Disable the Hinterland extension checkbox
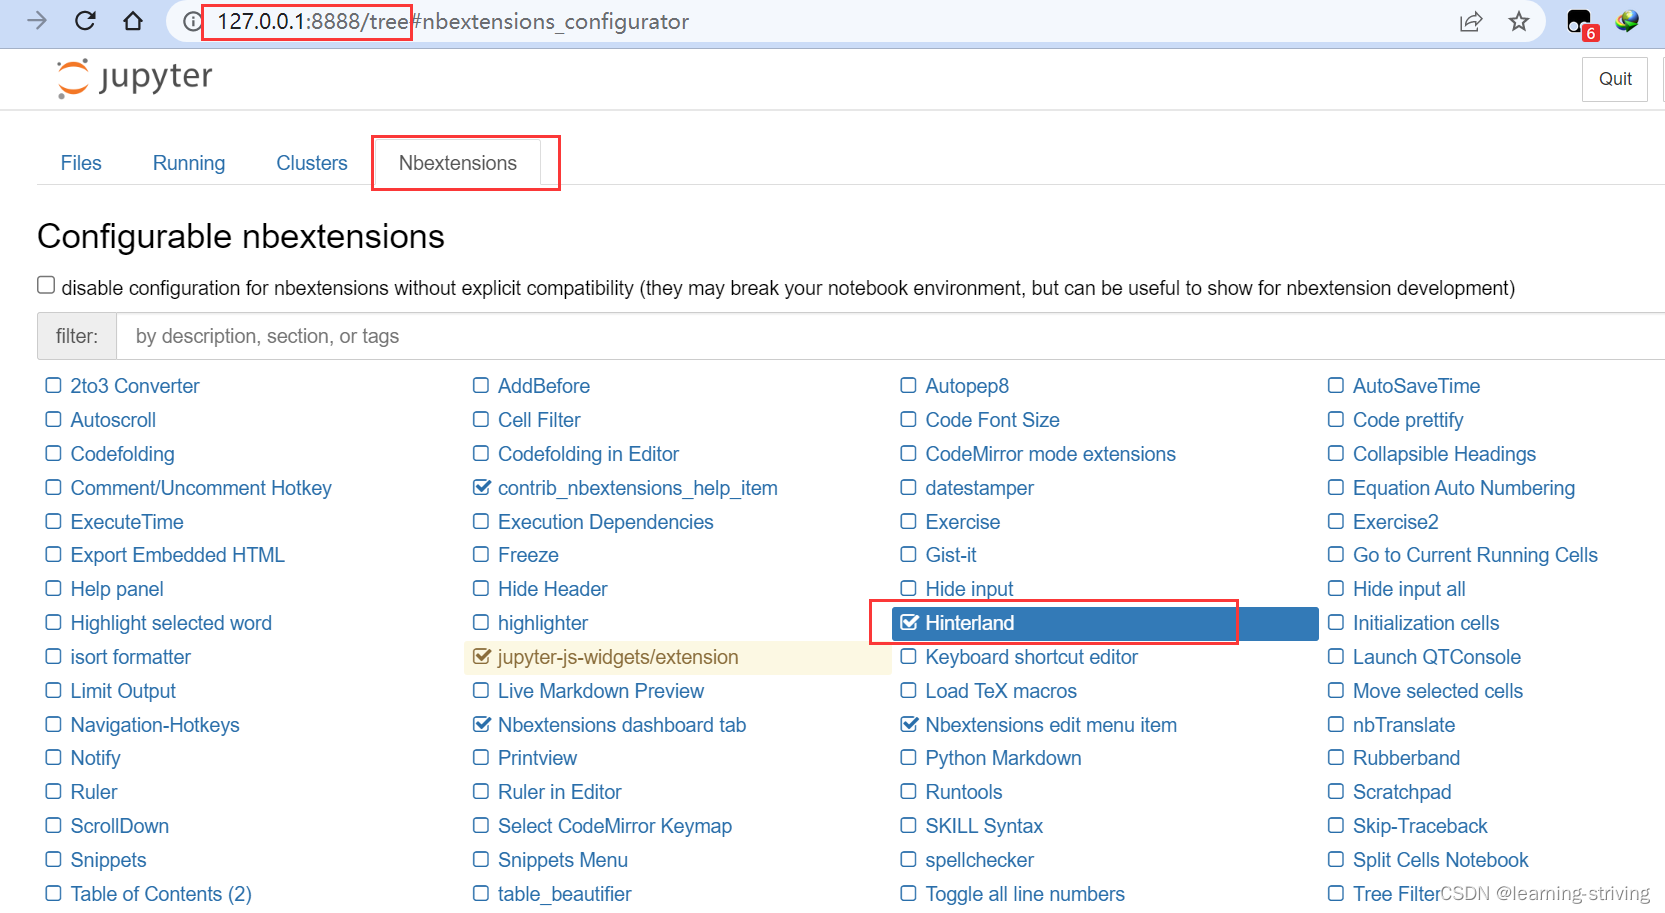This screenshot has width=1665, height=913. coord(908,622)
